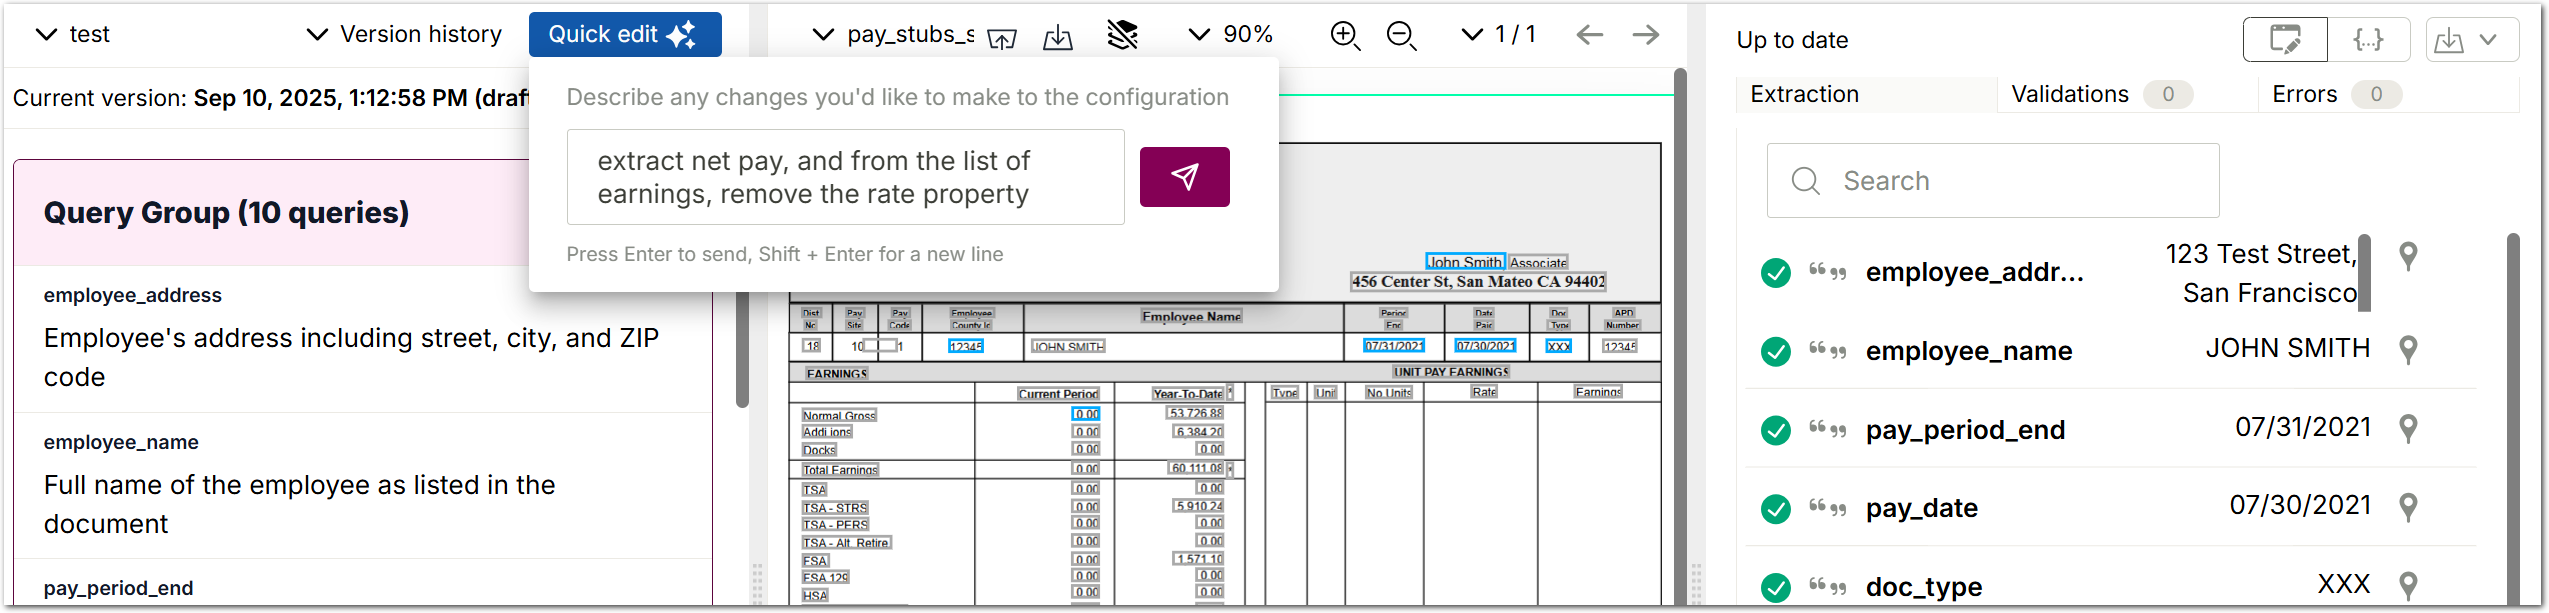Open the export results download menu
This screenshot has height=613, width=2549.
(x=2471, y=40)
